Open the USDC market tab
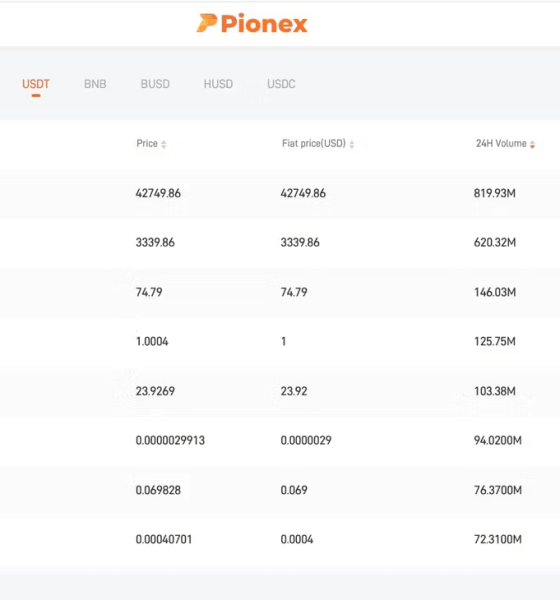The height and width of the screenshot is (600, 560). pos(281,84)
